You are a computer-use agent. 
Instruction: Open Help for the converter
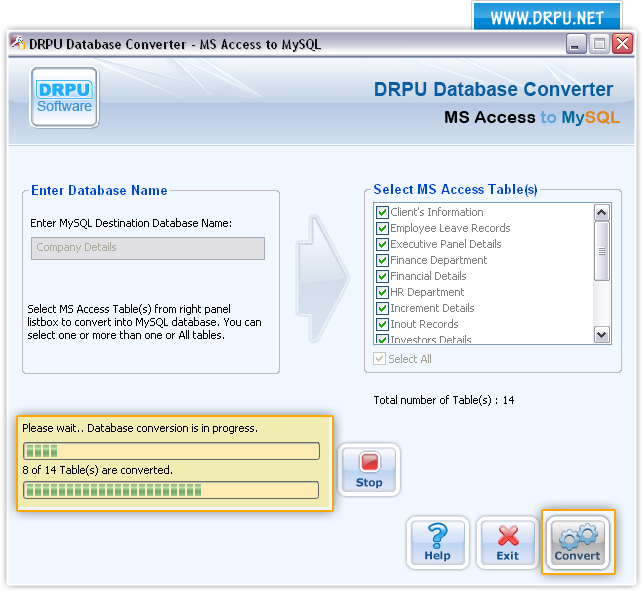[438, 542]
